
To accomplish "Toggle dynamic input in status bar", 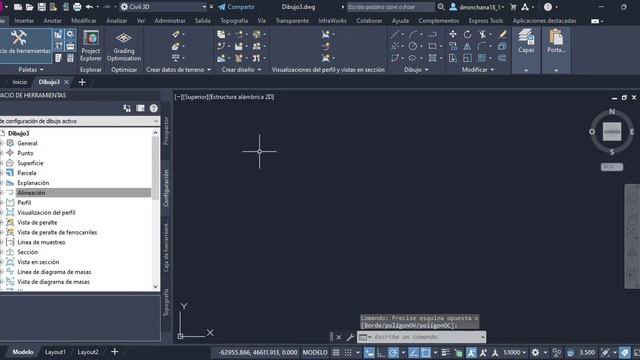I will click(x=369, y=352).
